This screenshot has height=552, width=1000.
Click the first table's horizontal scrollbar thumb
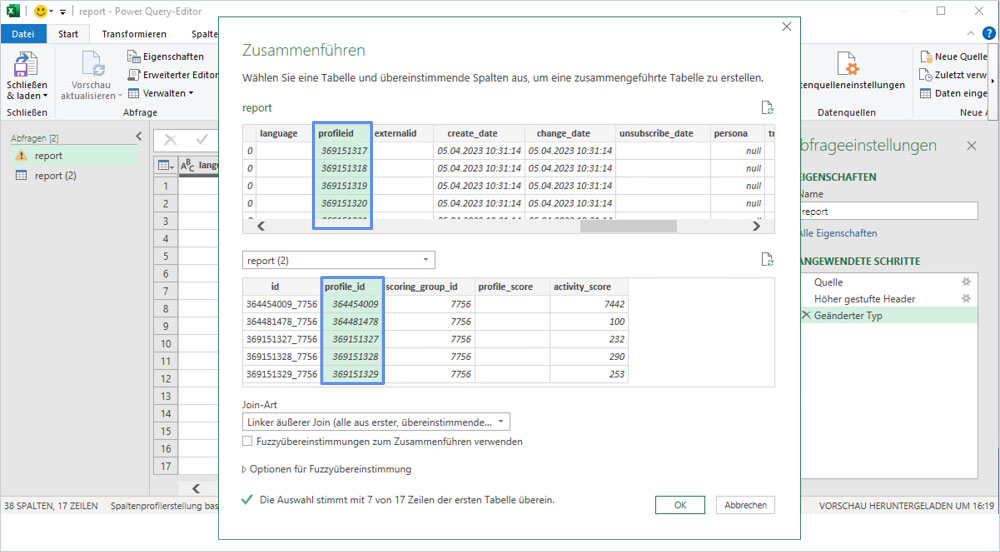(628, 226)
